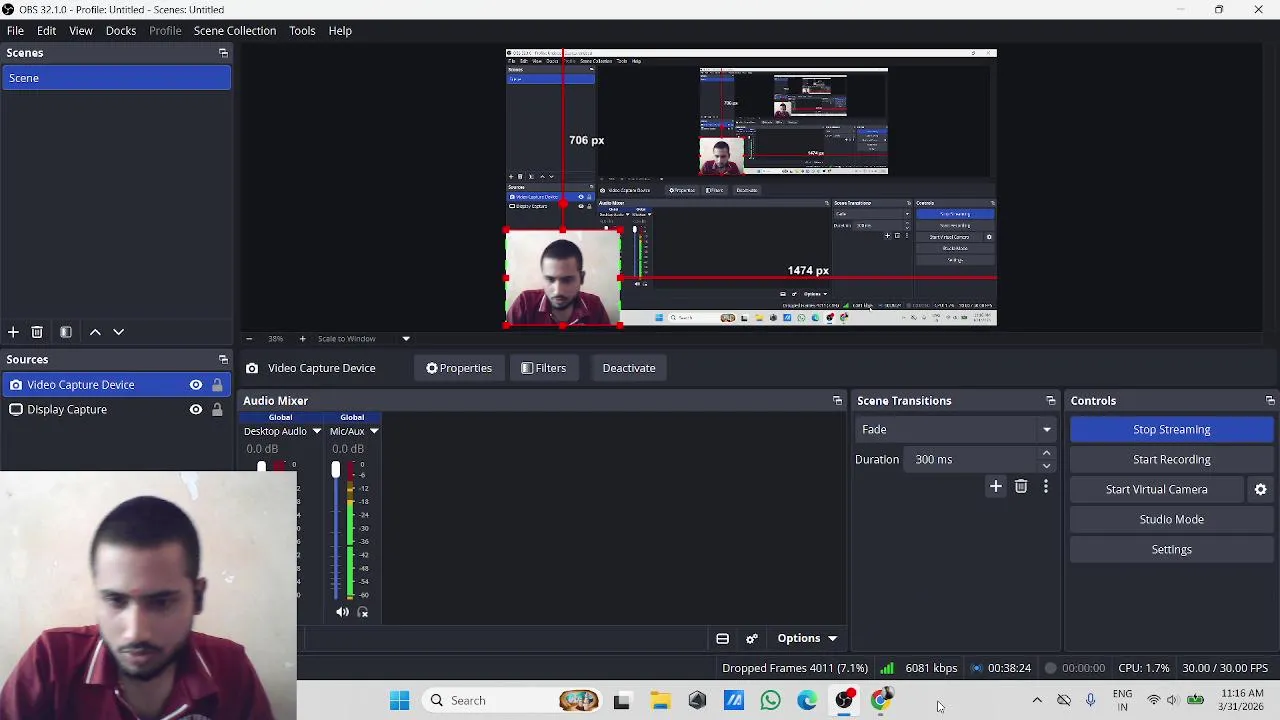Lock the Display Capture source
This screenshot has height=720, width=1280.
[217, 410]
